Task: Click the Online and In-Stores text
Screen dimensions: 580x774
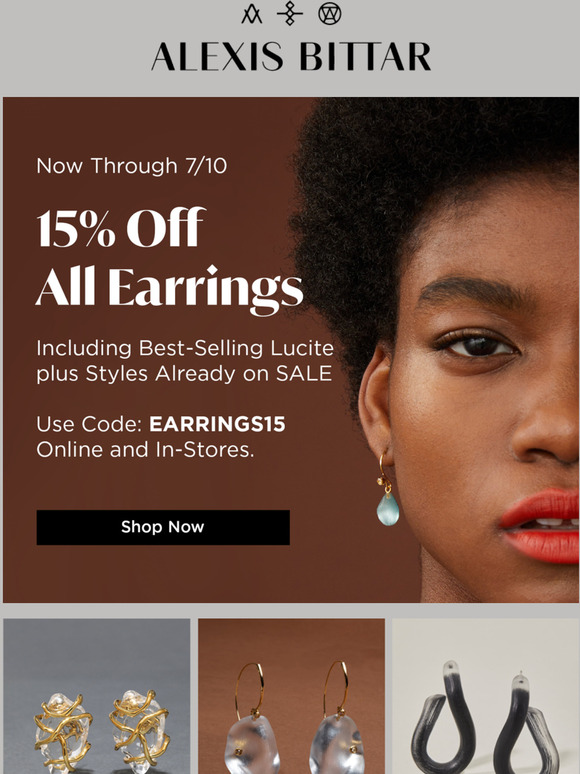Action: (x=145, y=450)
